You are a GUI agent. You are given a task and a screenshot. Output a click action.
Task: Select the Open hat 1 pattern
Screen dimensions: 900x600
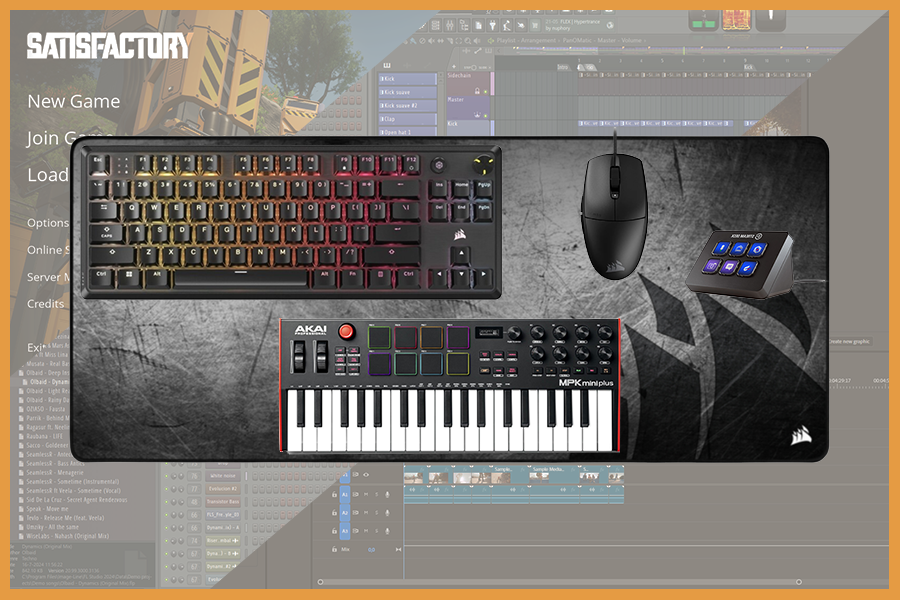coord(408,131)
